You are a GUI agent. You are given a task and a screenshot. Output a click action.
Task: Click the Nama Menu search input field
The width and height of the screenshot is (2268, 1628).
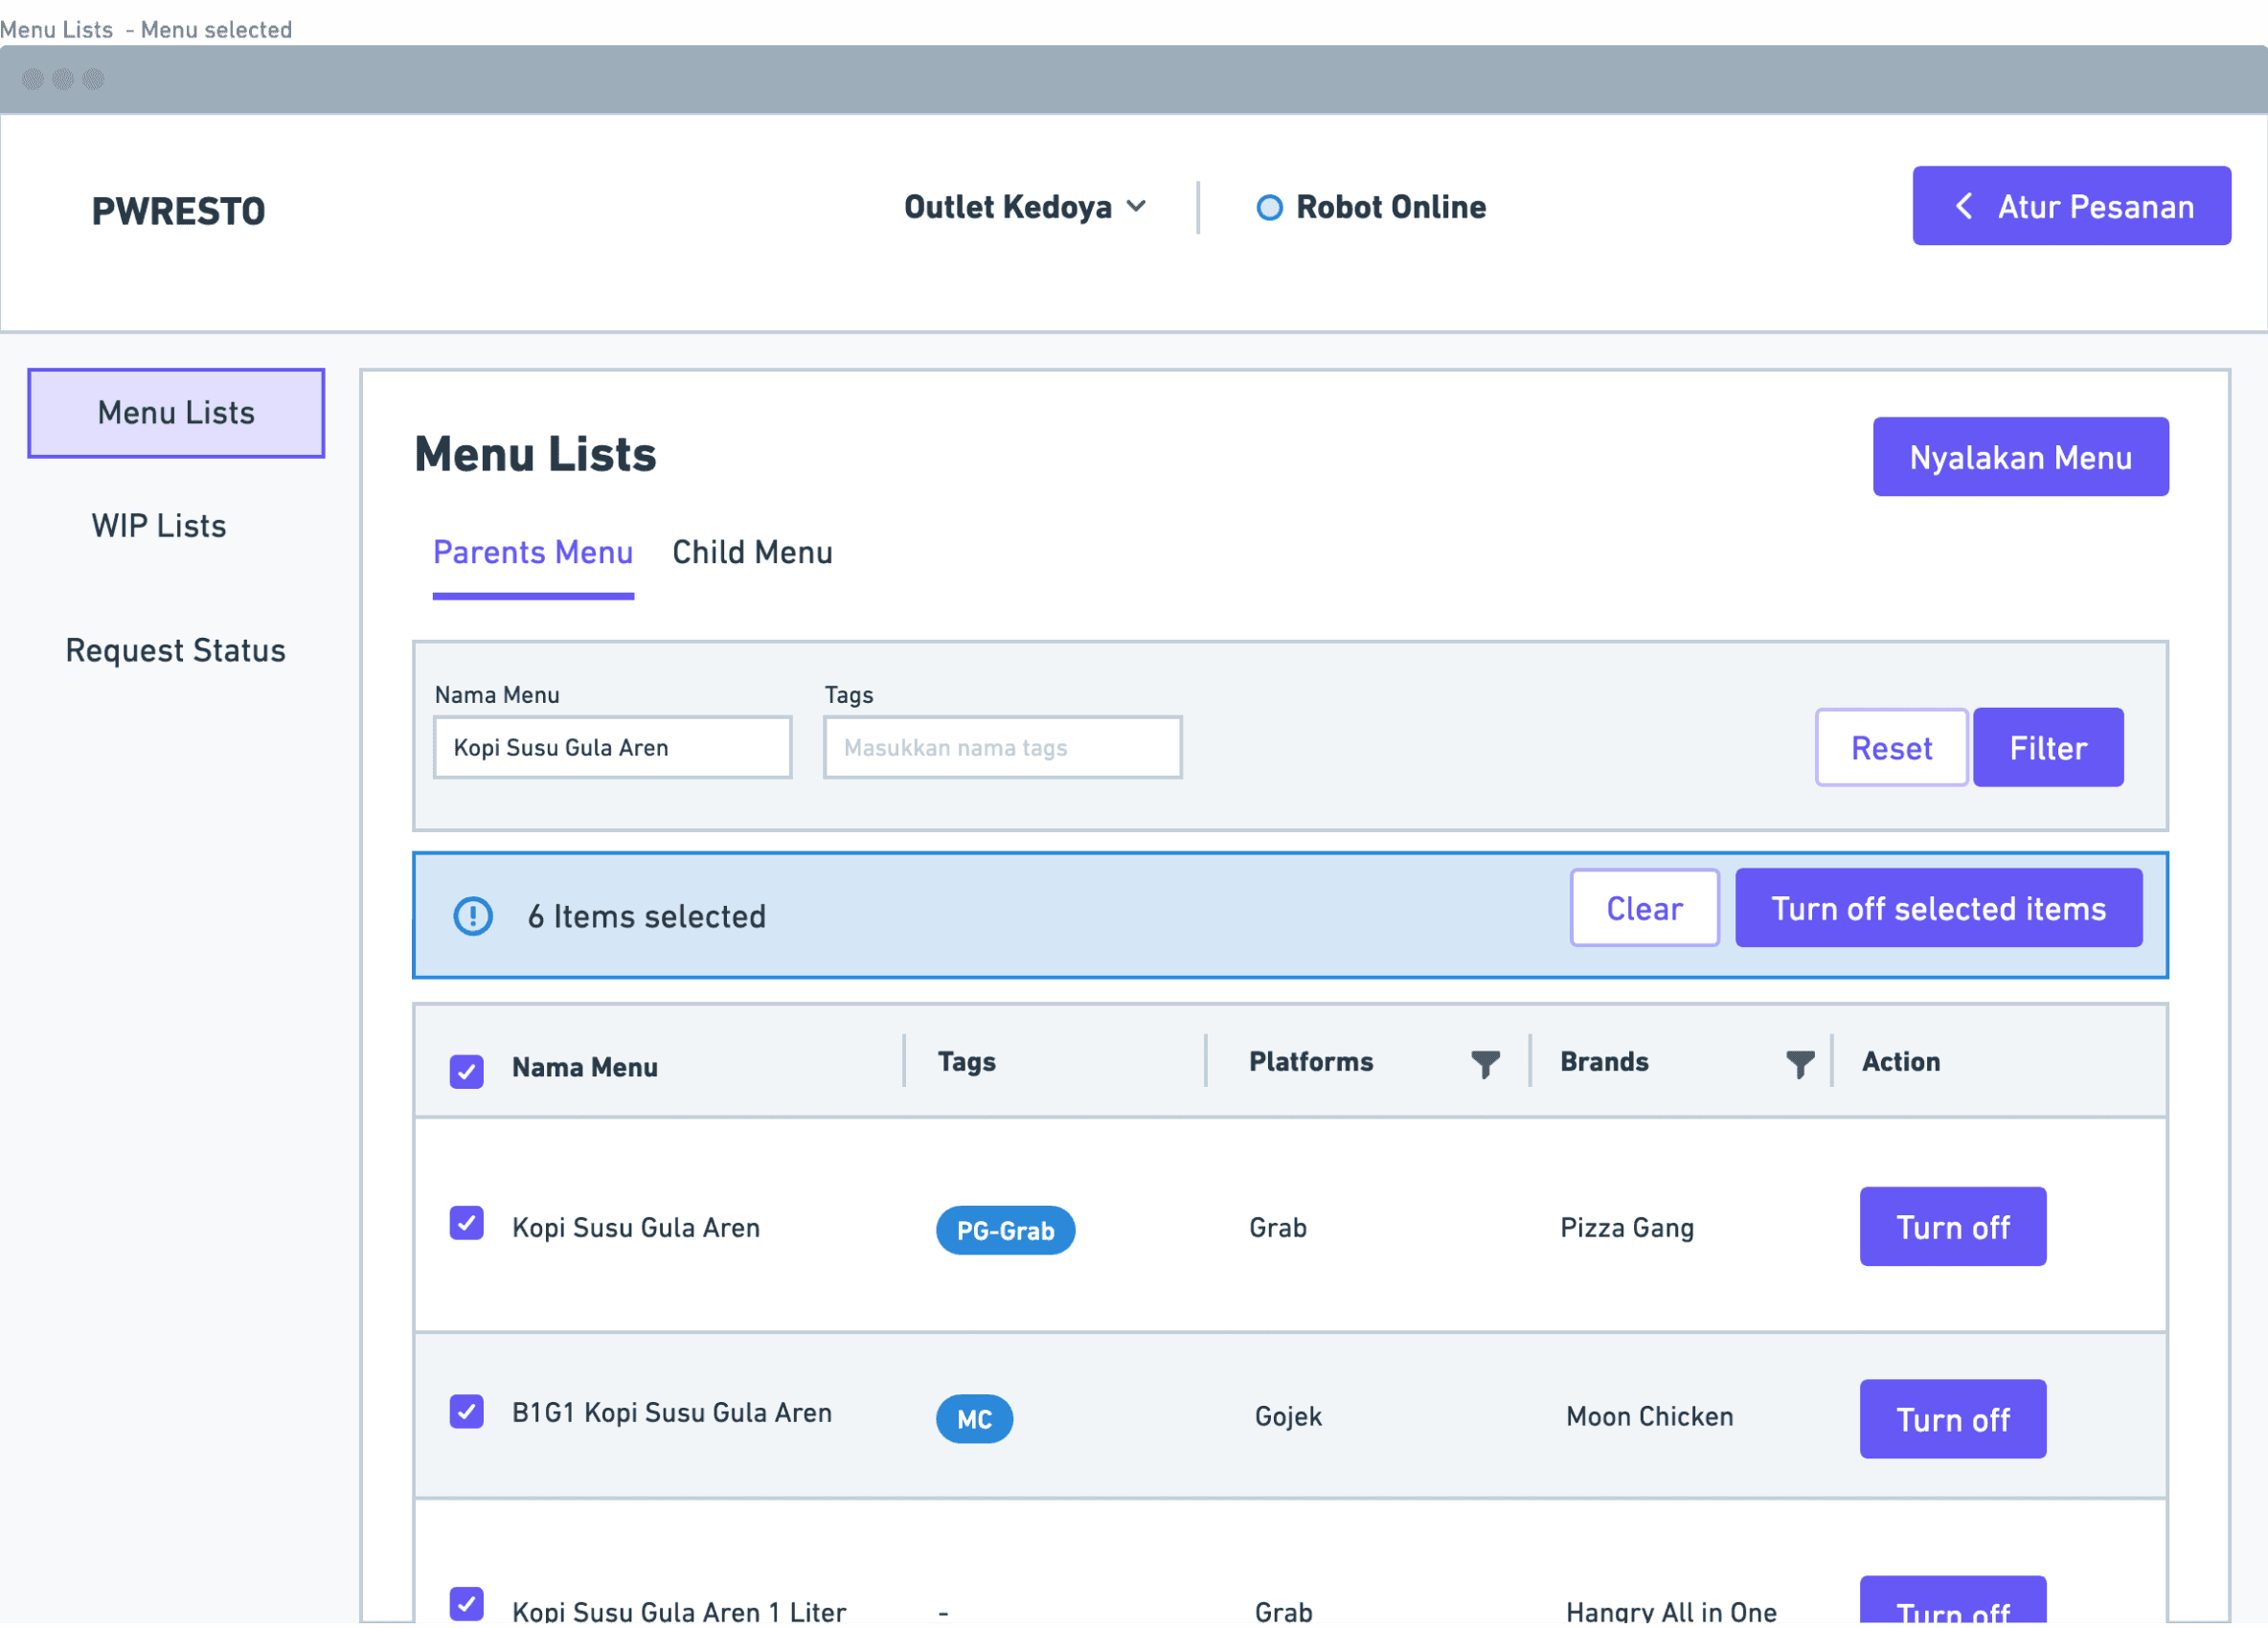pos(612,747)
